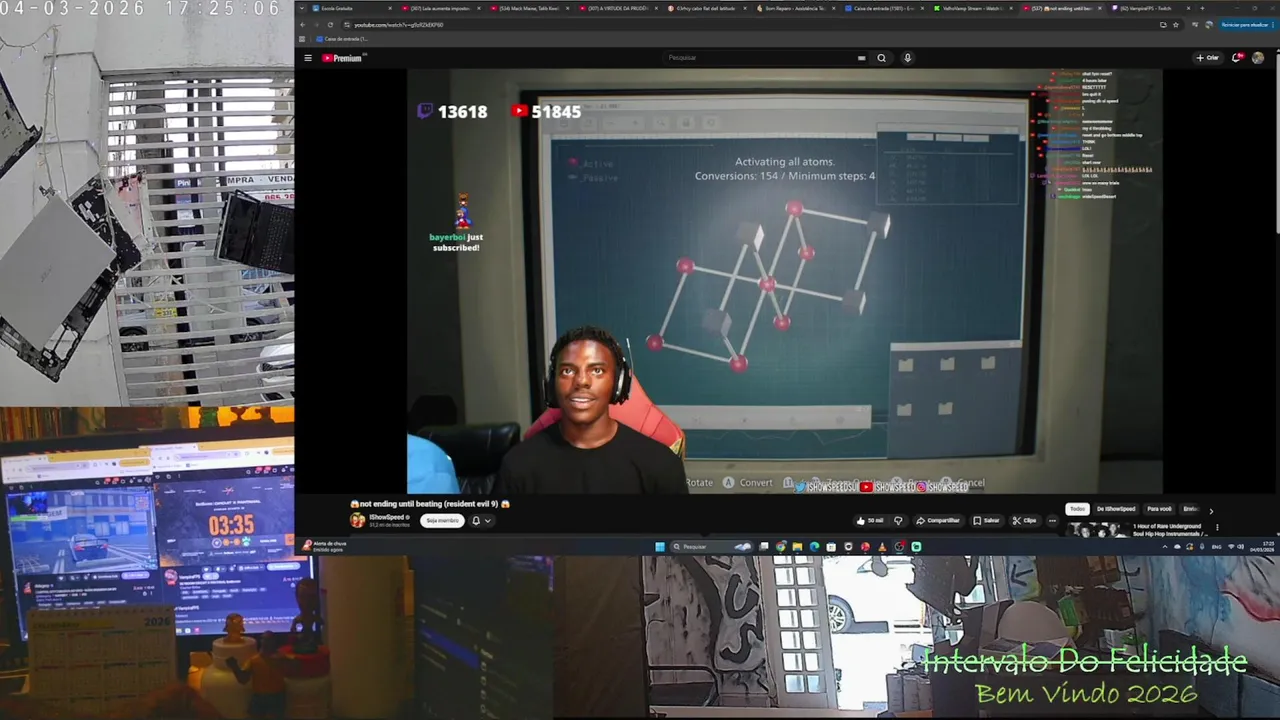This screenshot has height=720, width=1280.
Task: Show more filter chips with right arrow
Action: pyautogui.click(x=1211, y=511)
